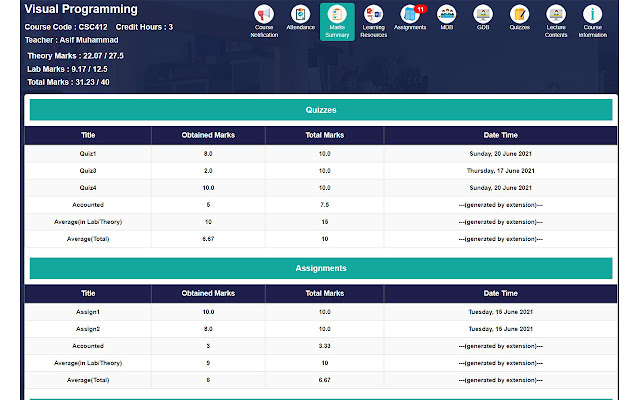Click the red 11 badge on Assignments
Screen dimensions: 640x400
[x=420, y=9]
